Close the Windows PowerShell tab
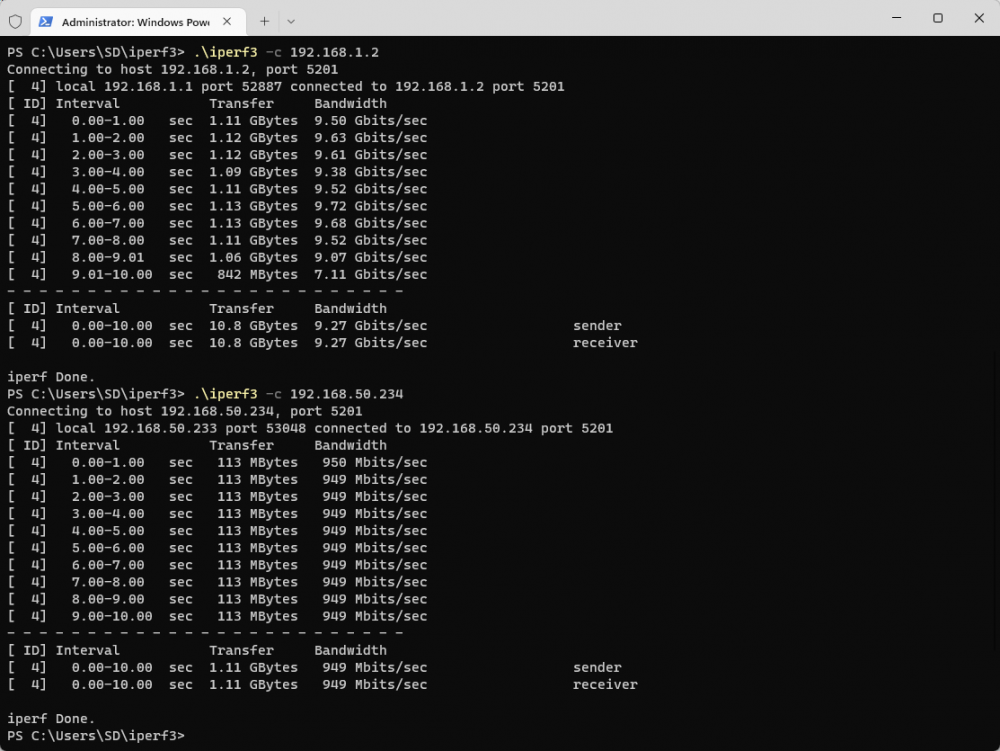 click(x=227, y=22)
